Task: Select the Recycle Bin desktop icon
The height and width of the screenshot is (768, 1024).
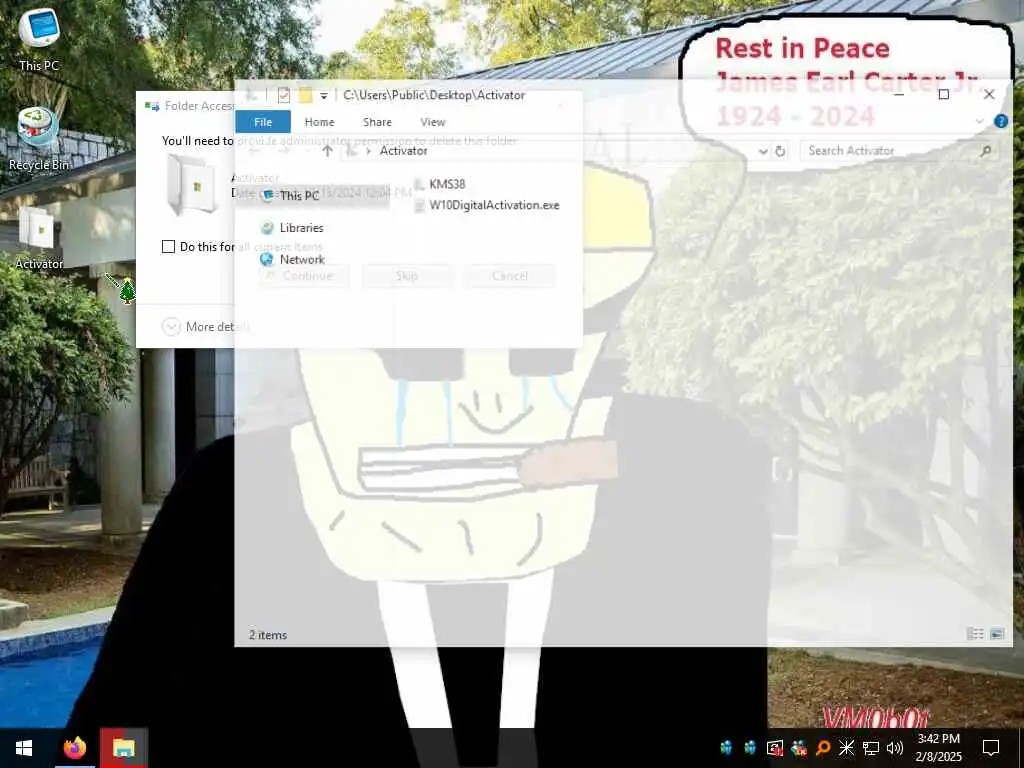Action: (x=39, y=139)
